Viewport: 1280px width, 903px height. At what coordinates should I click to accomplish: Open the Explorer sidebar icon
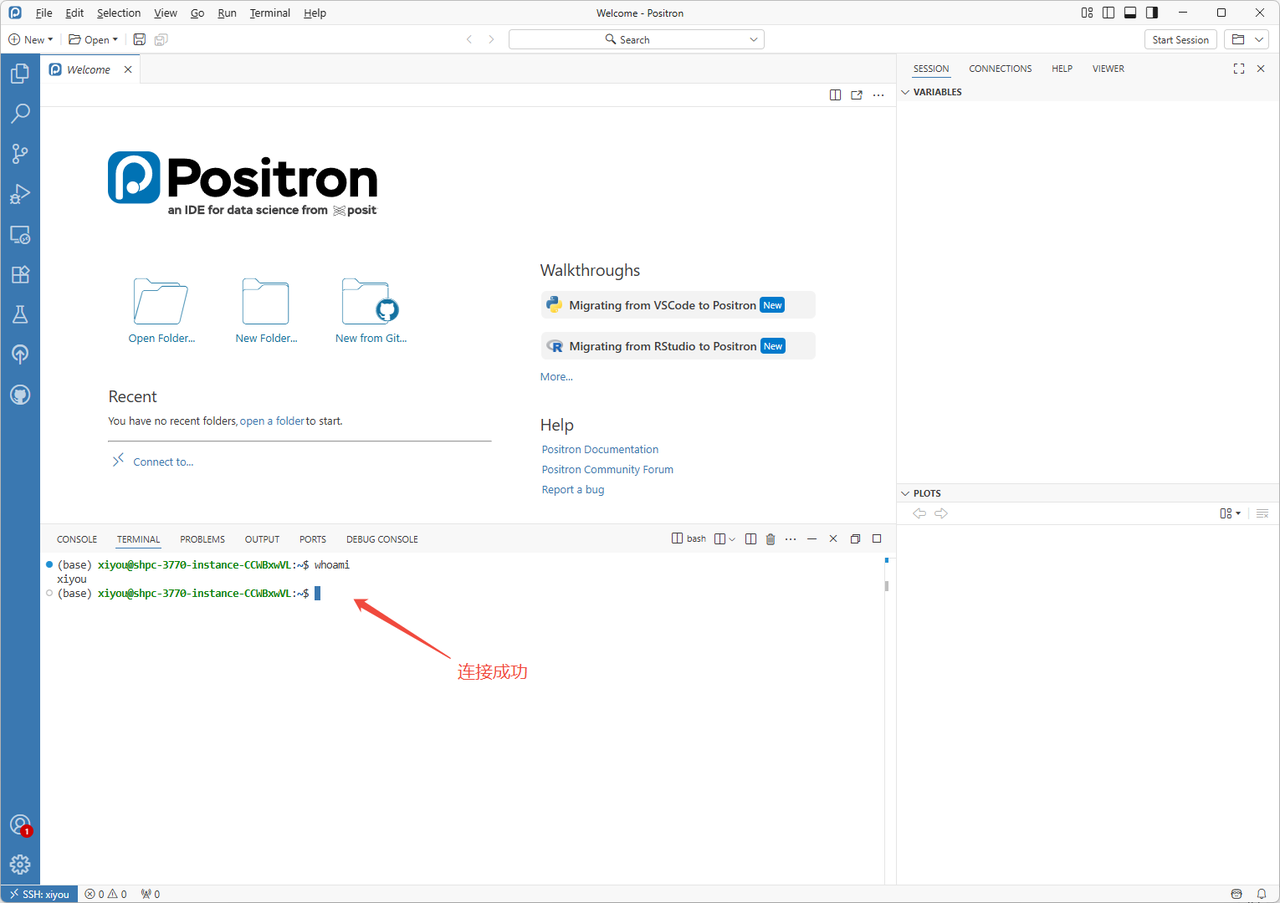pos(20,73)
